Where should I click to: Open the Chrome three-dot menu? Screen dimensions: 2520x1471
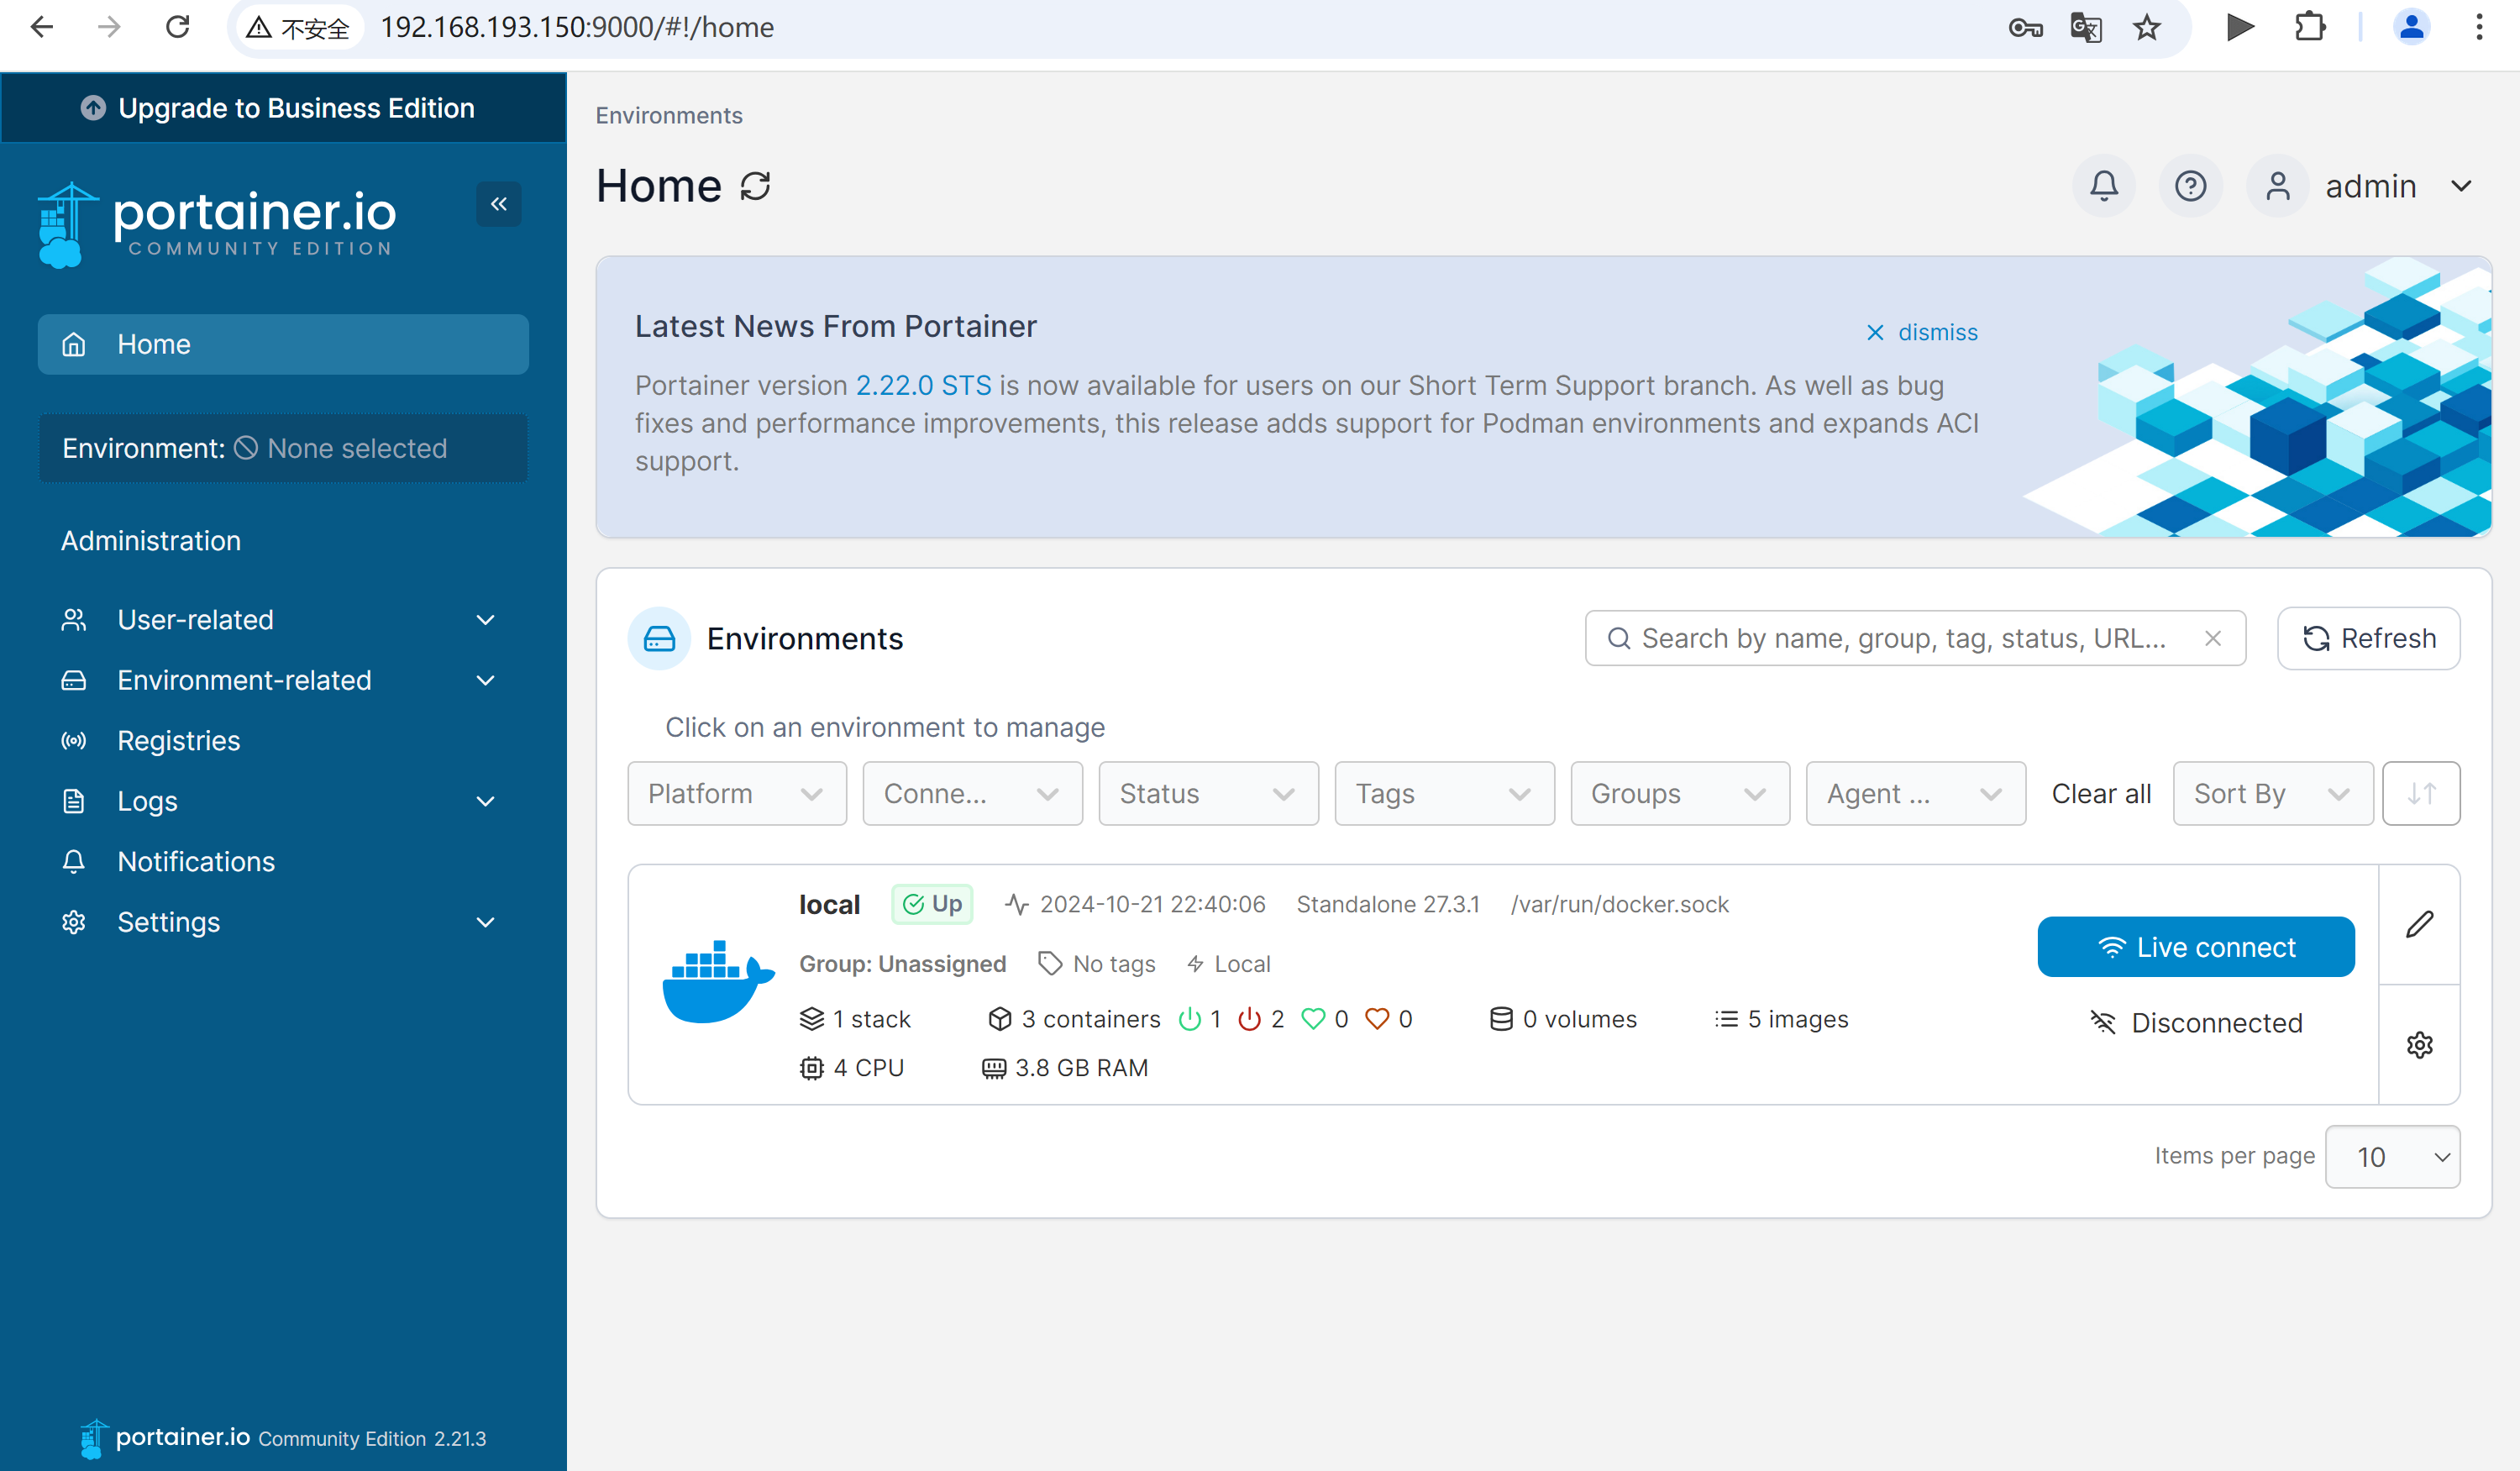click(x=2480, y=28)
